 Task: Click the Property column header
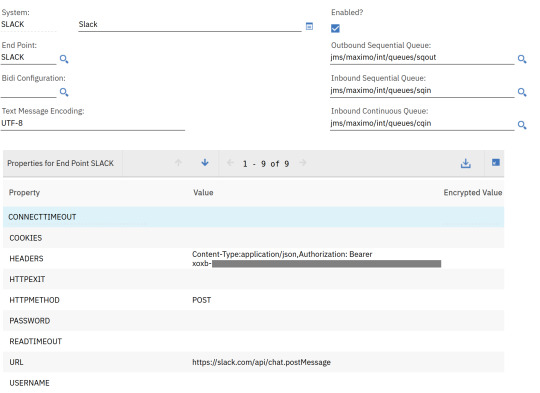point(24,193)
